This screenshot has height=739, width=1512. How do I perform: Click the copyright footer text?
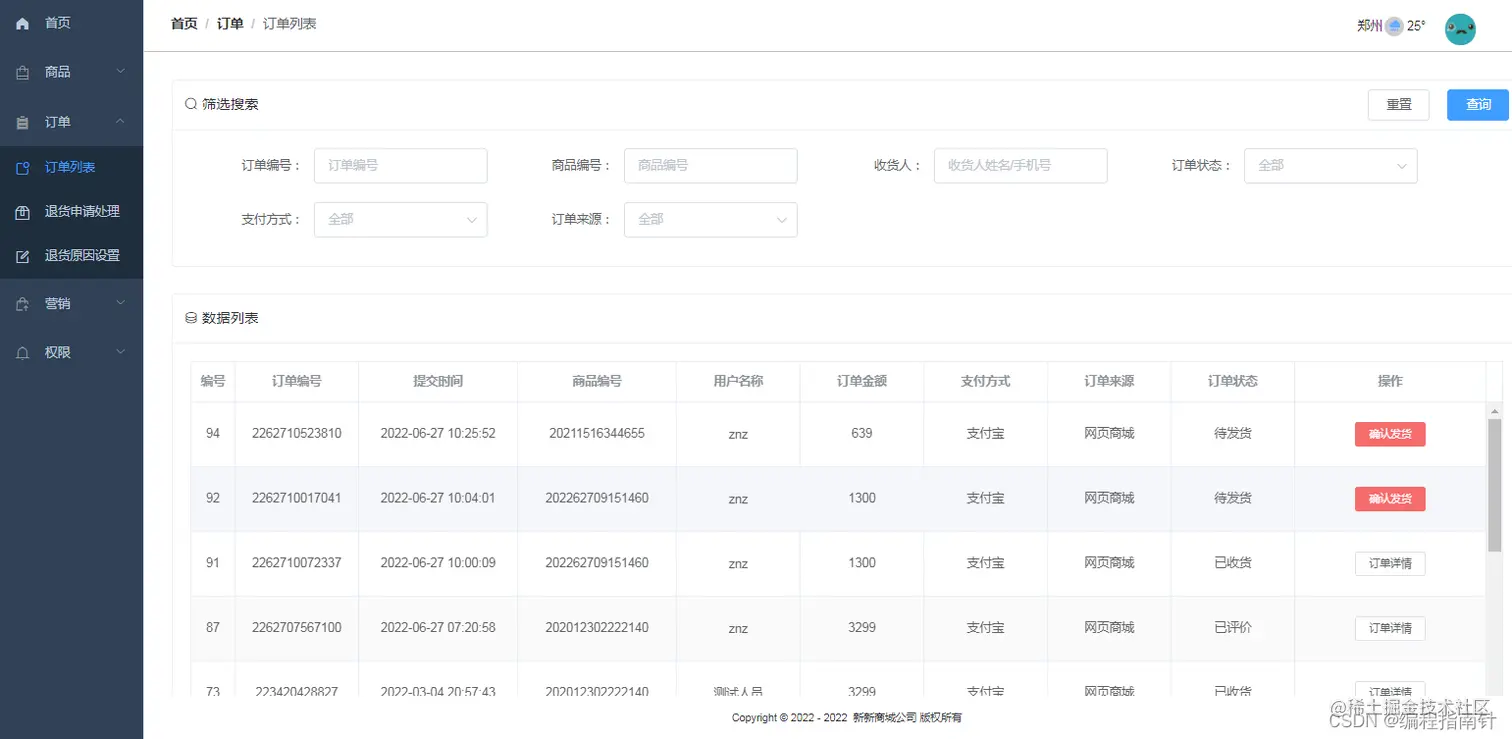click(846, 718)
